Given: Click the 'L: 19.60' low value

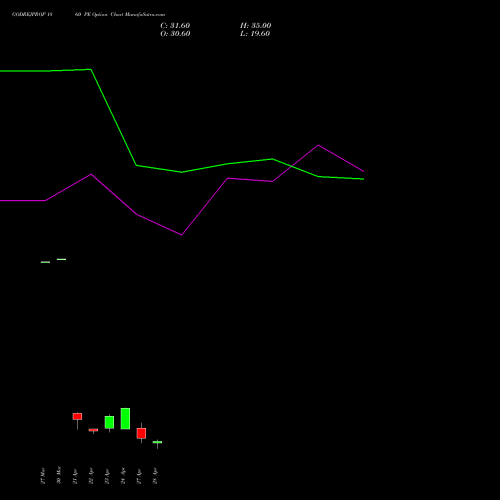Looking at the screenshot, I should pyautogui.click(x=255, y=34).
